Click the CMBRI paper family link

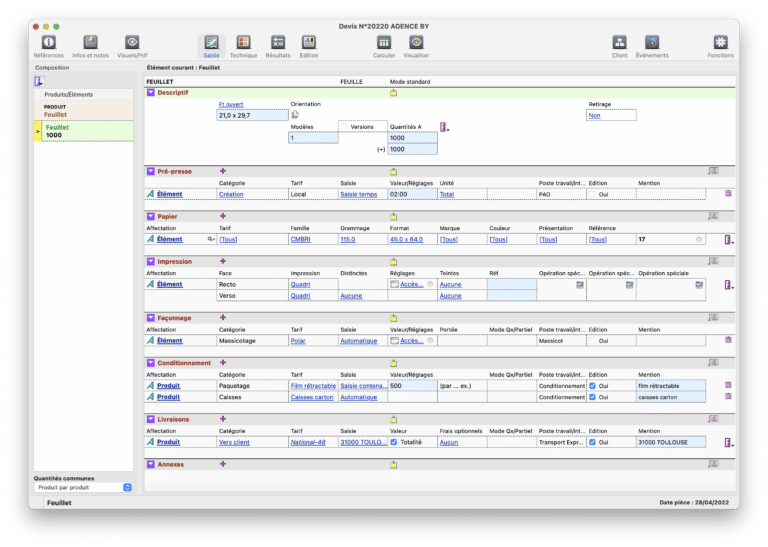[300, 240]
